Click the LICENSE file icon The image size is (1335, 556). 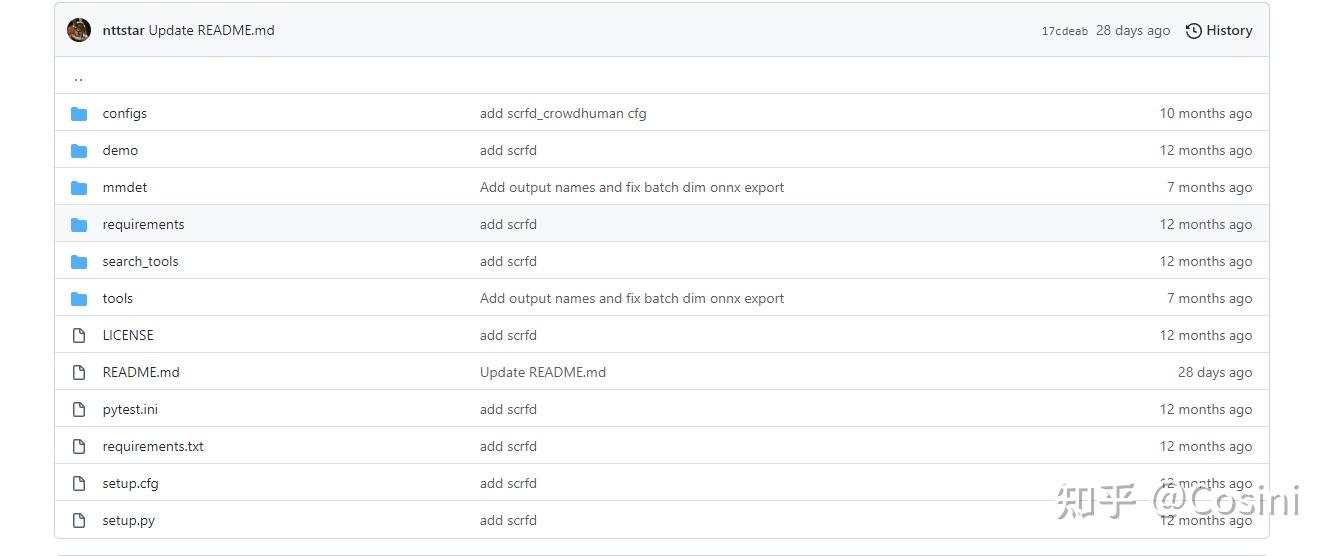(79, 336)
